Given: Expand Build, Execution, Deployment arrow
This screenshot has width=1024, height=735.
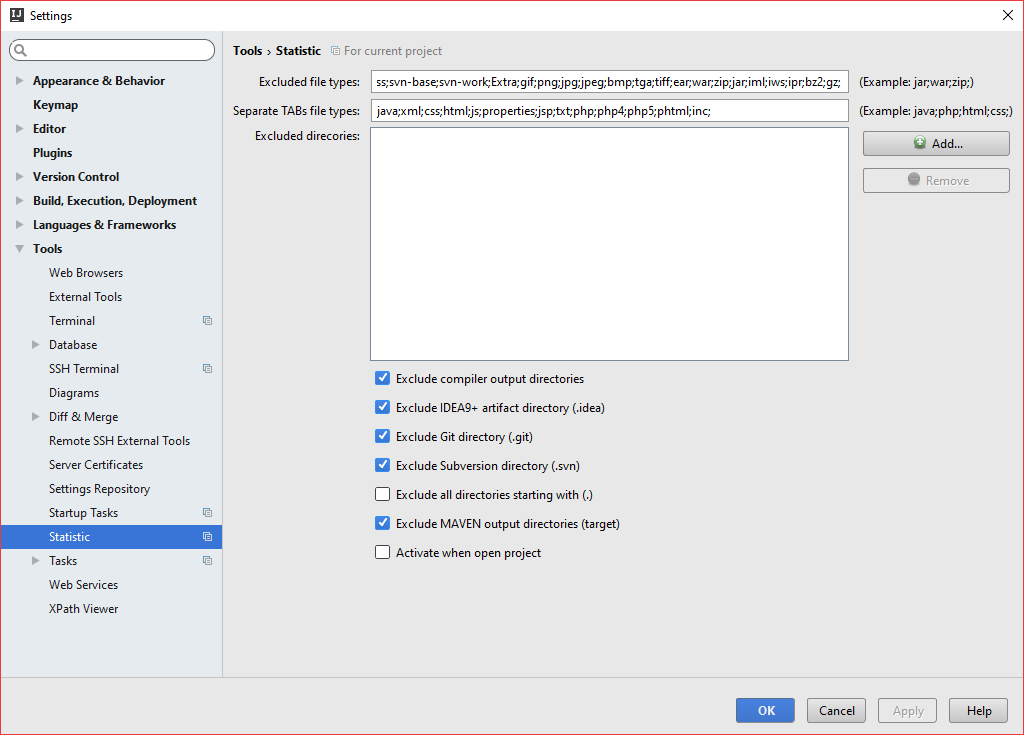Looking at the screenshot, I should pyautogui.click(x=20, y=201).
